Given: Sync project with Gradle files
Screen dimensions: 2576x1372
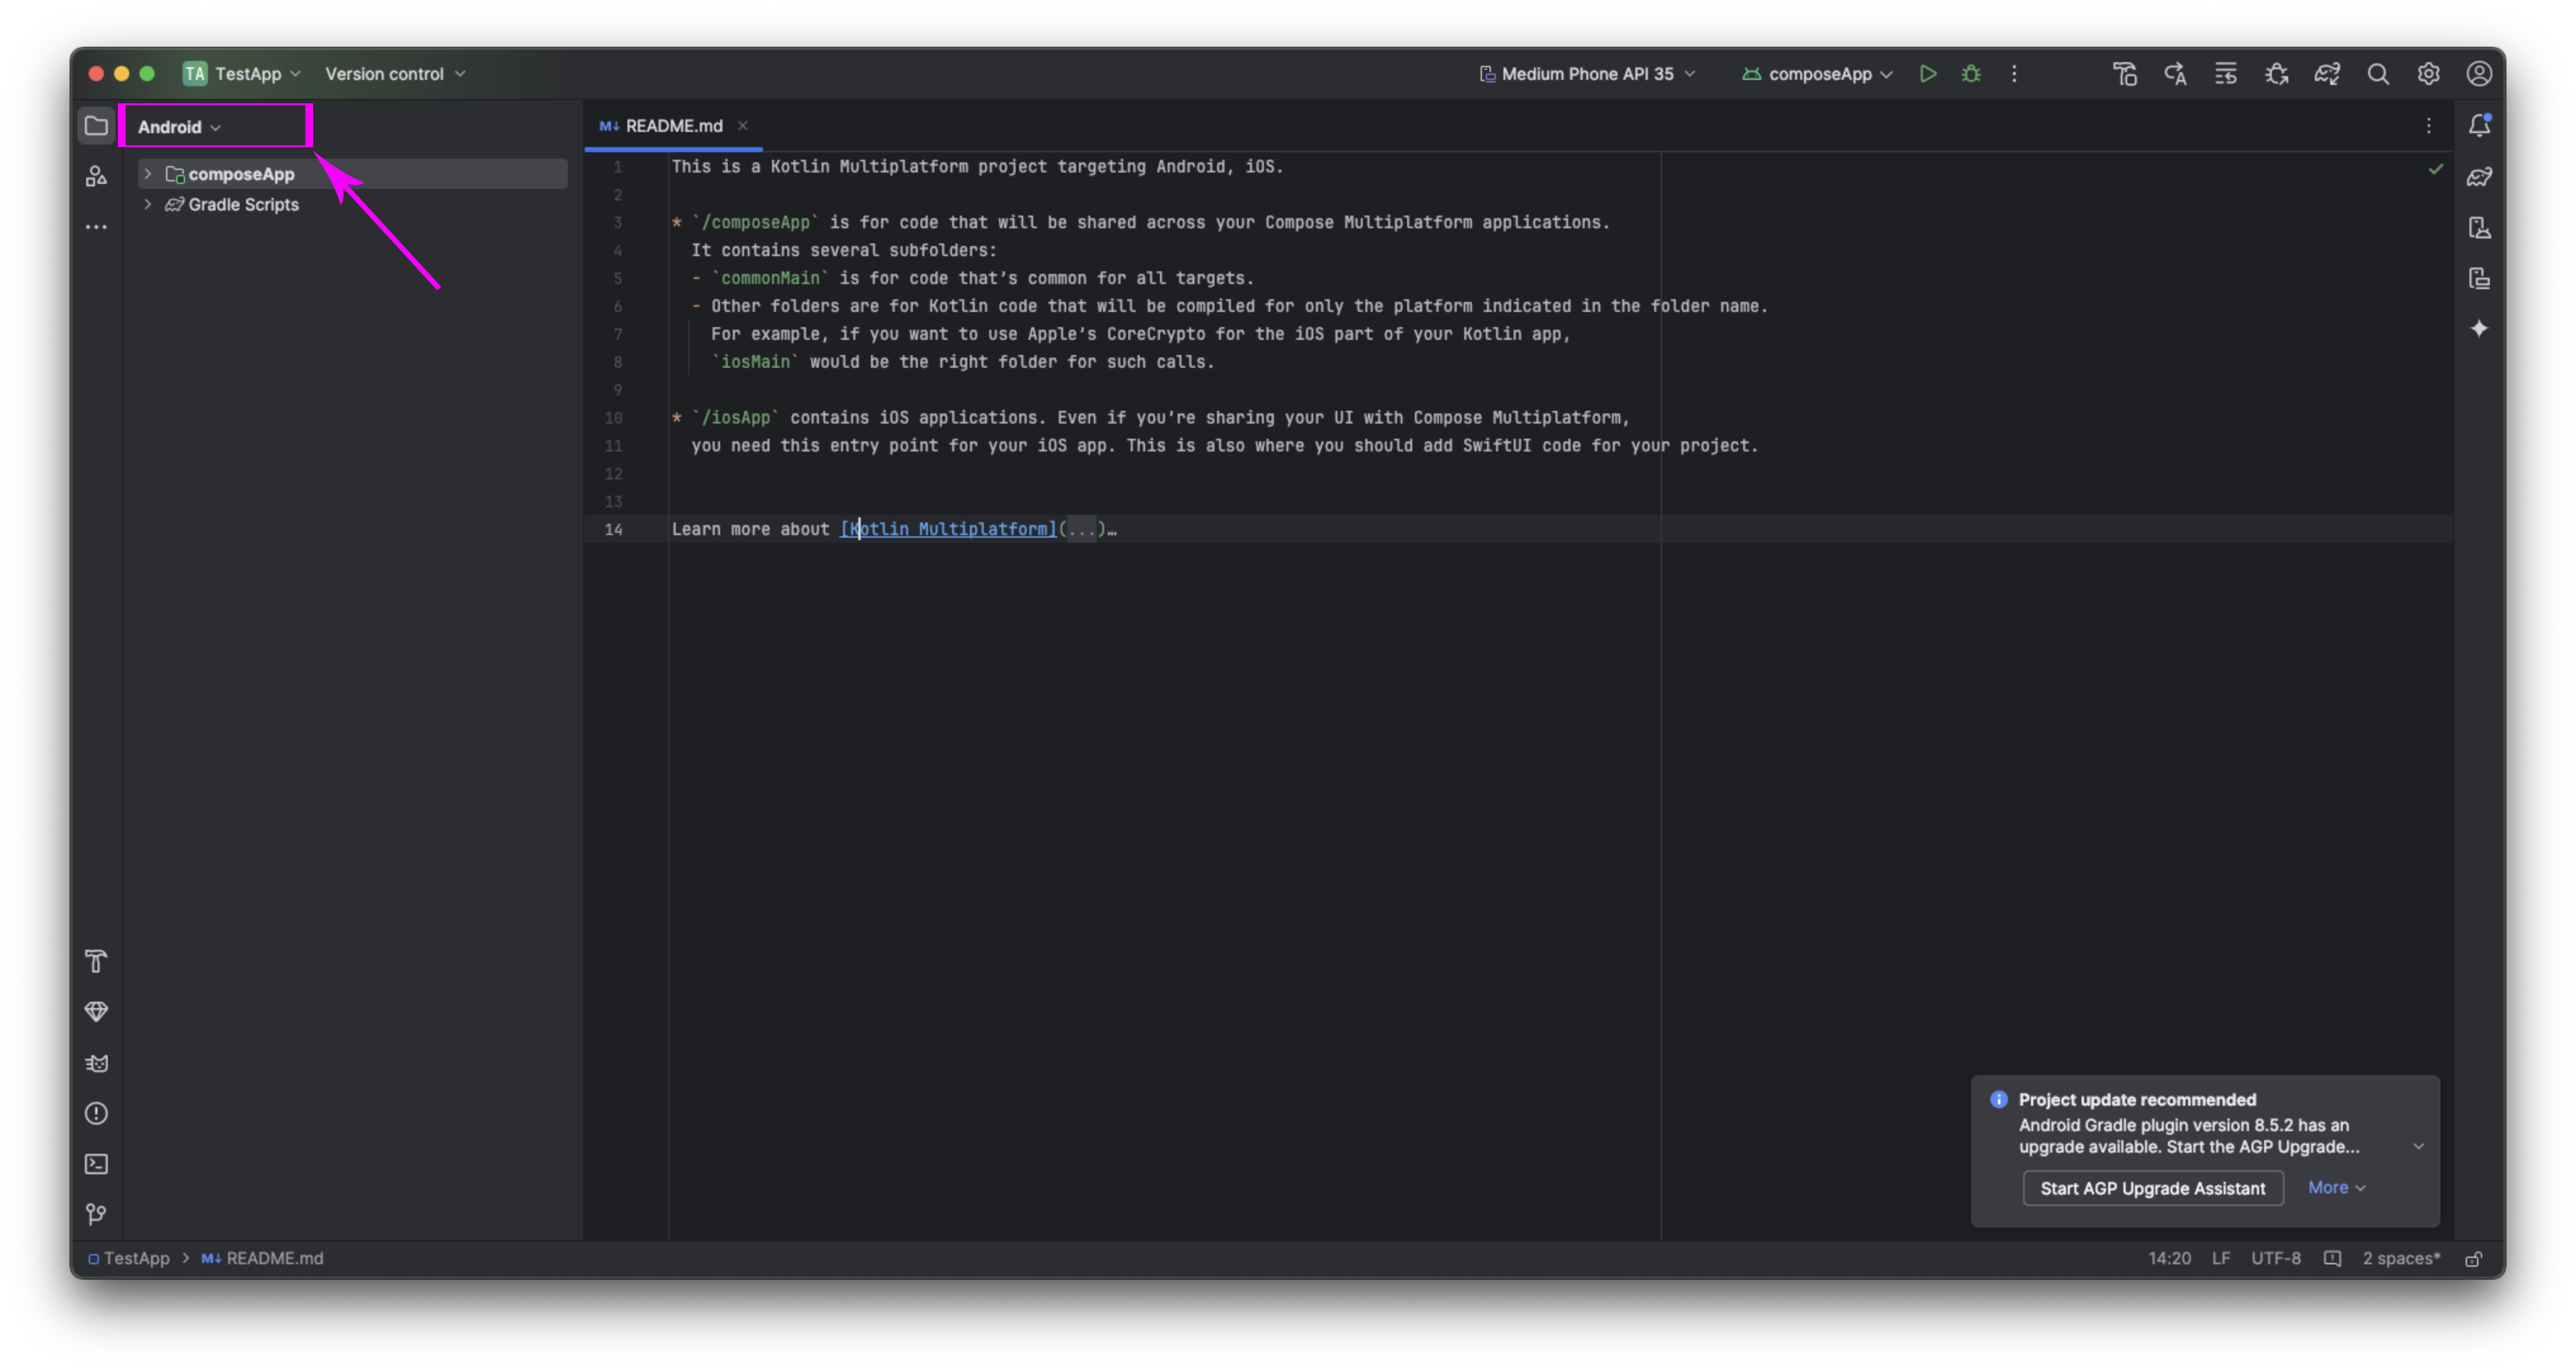Looking at the screenshot, I should tap(2327, 74).
